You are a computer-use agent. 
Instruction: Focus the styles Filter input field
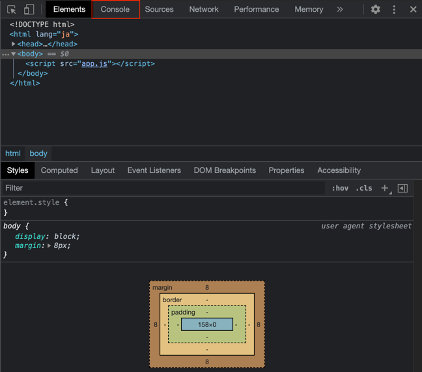pos(163,188)
